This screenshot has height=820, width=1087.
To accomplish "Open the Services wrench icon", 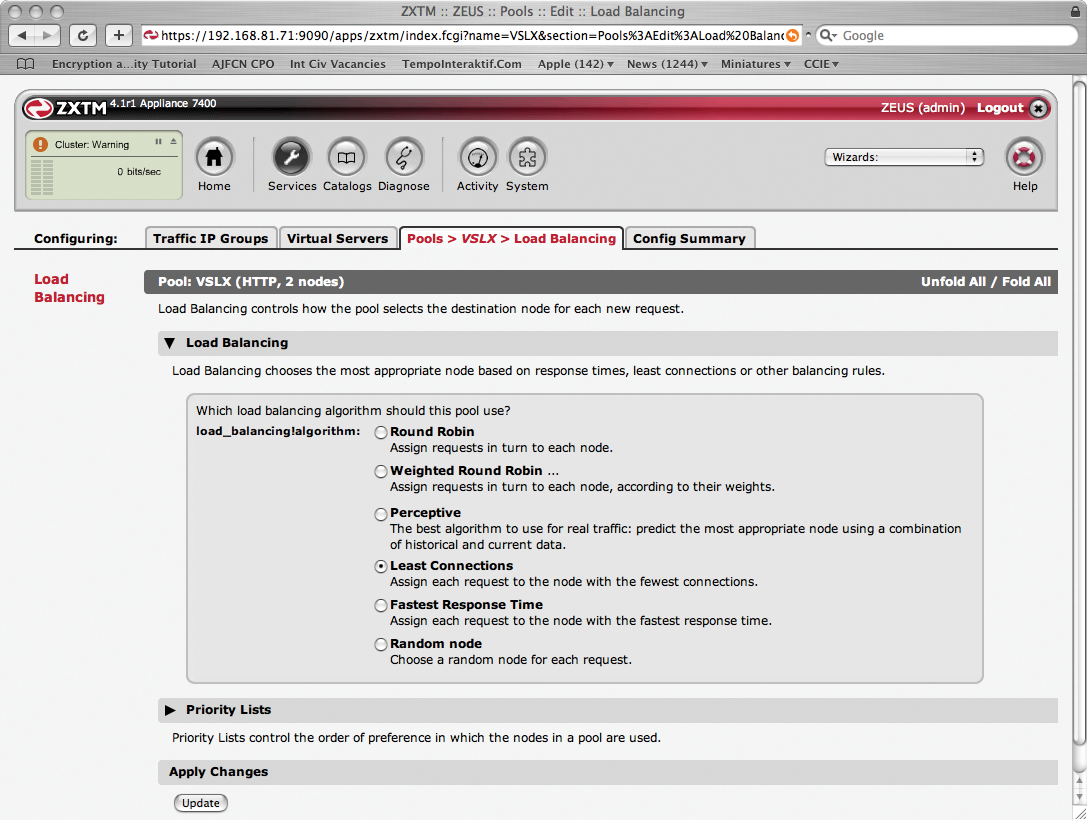I will (291, 157).
